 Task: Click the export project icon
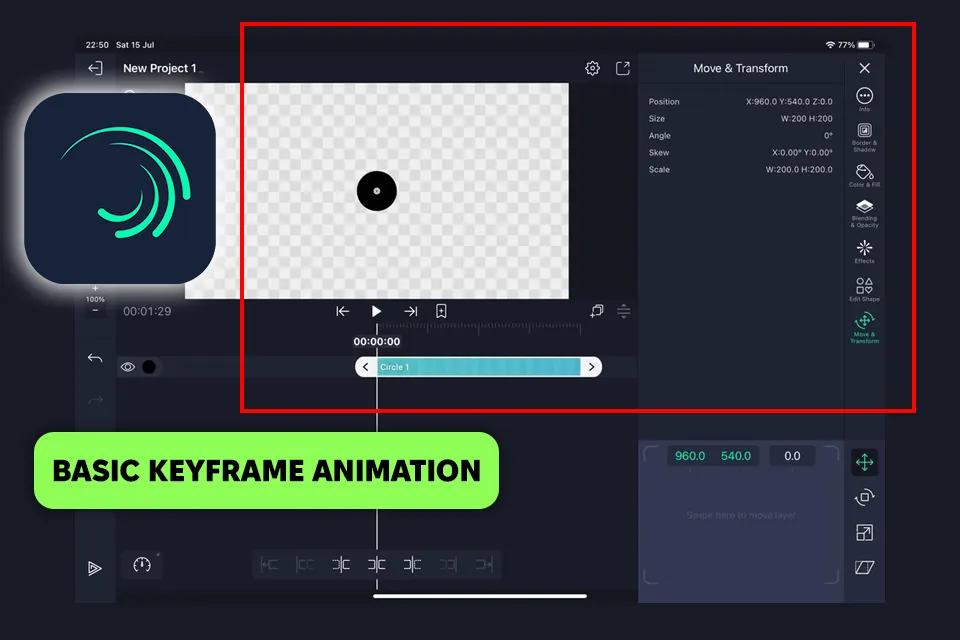coord(623,68)
